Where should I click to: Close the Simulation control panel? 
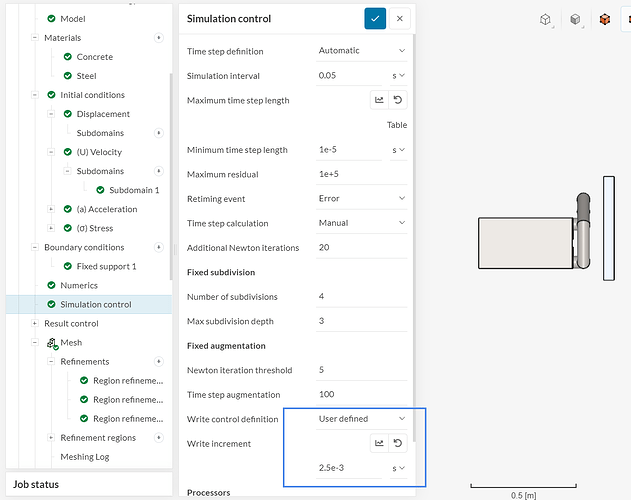(400, 18)
